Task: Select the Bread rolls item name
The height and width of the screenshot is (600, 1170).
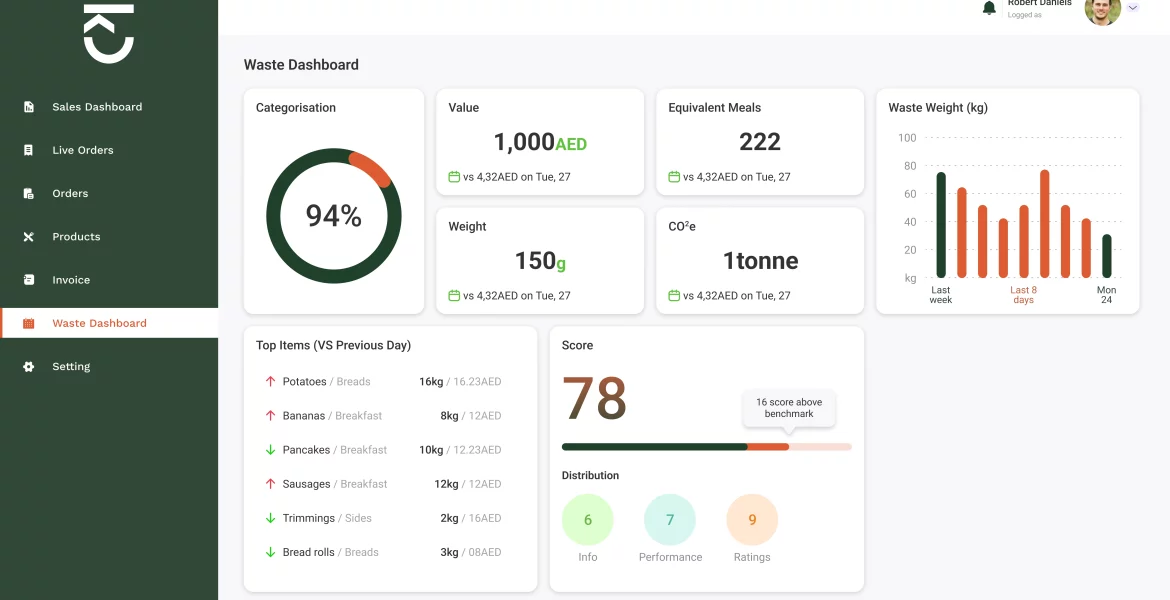Action: click(308, 552)
